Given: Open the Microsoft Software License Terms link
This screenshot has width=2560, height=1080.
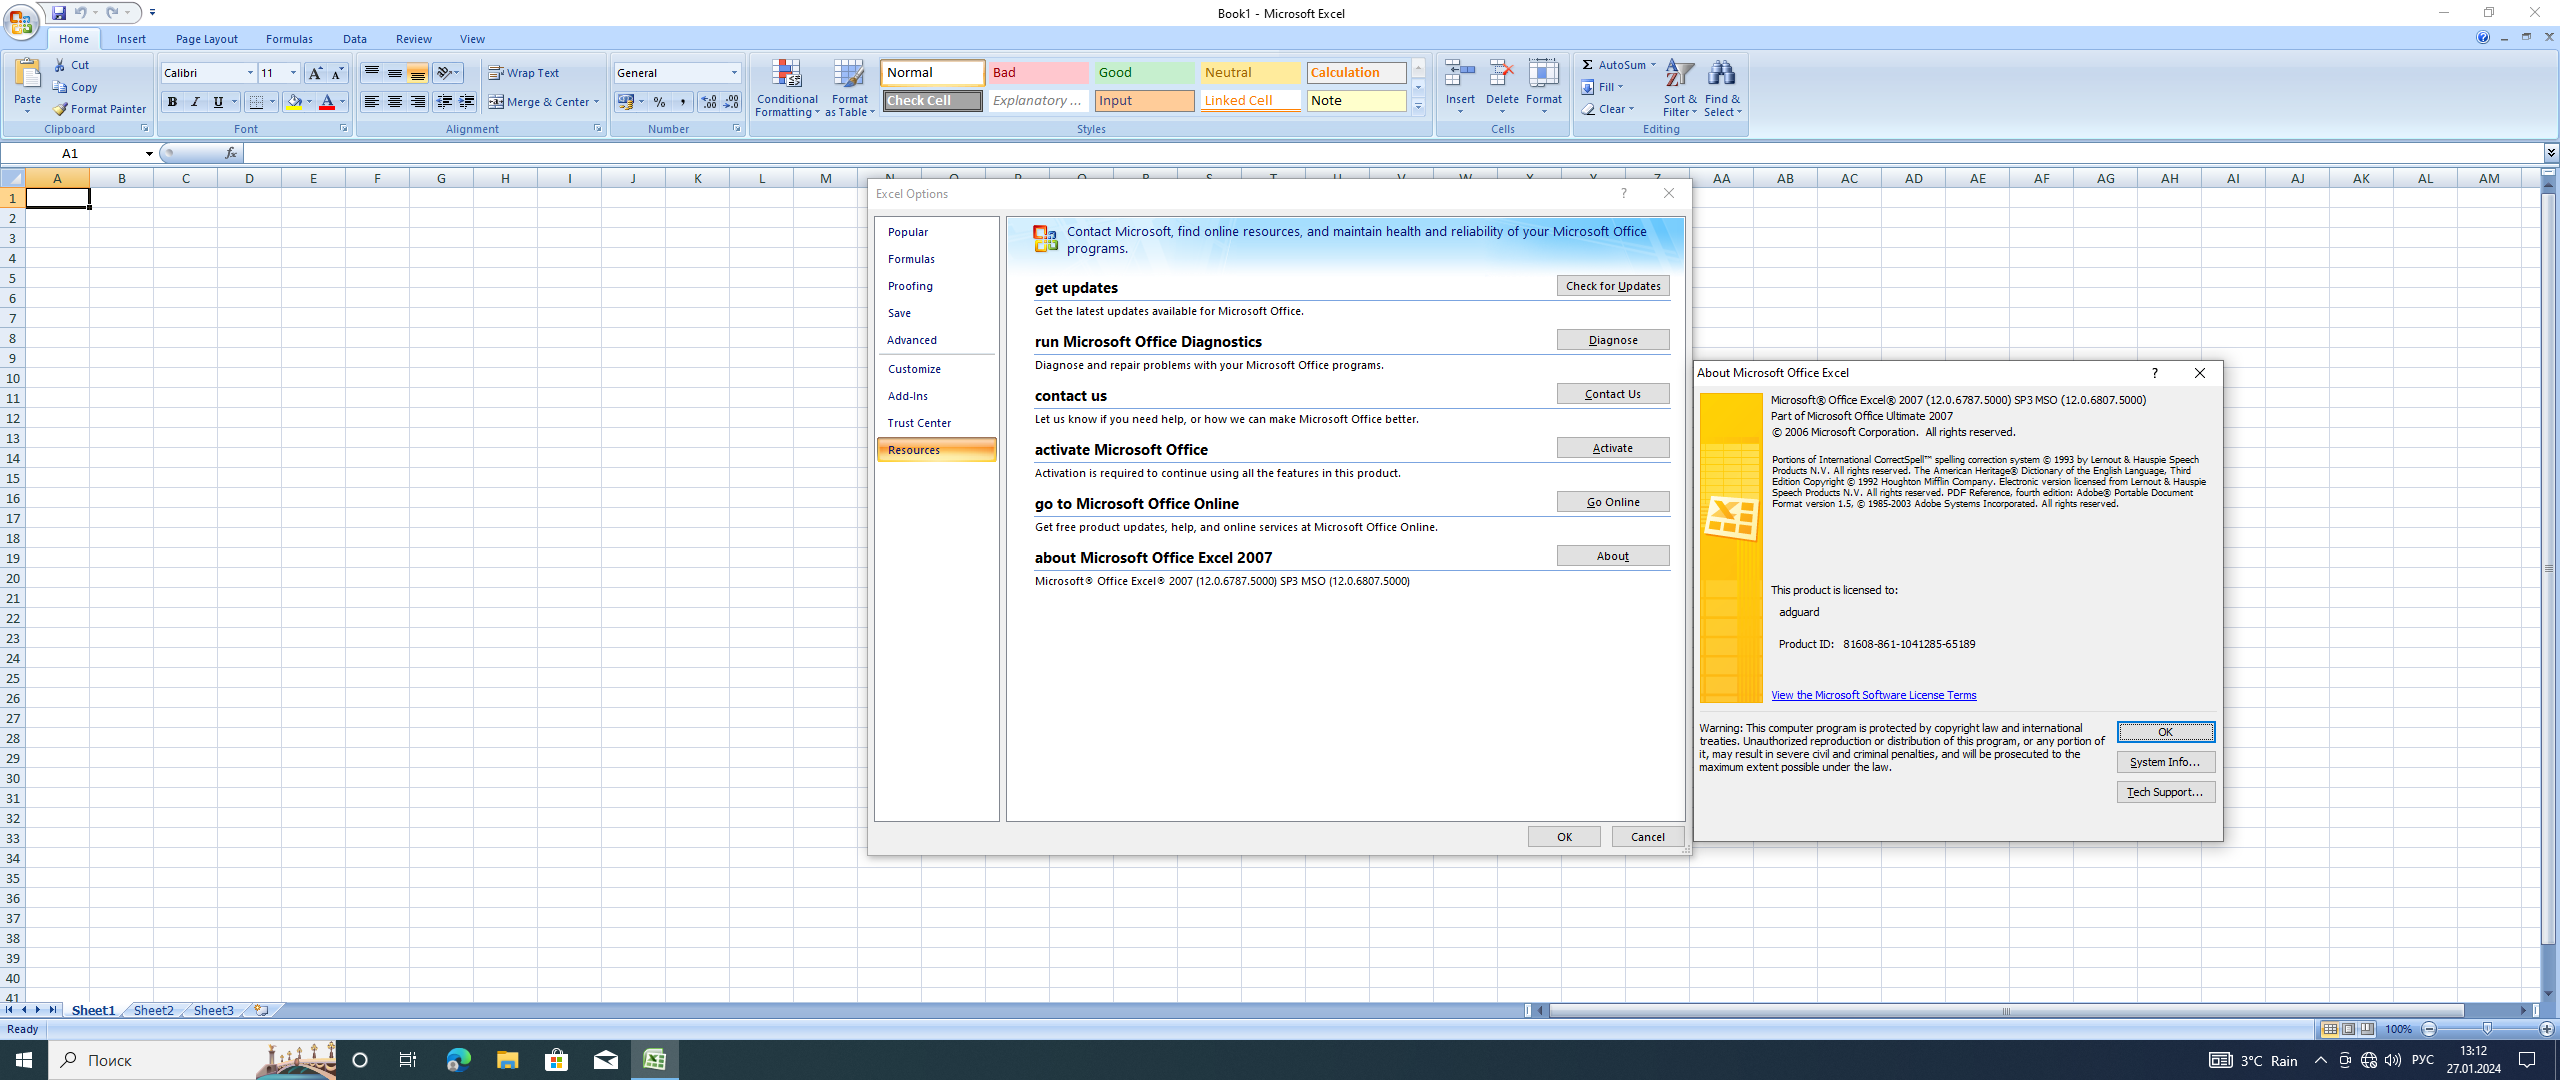Looking at the screenshot, I should (x=1873, y=695).
